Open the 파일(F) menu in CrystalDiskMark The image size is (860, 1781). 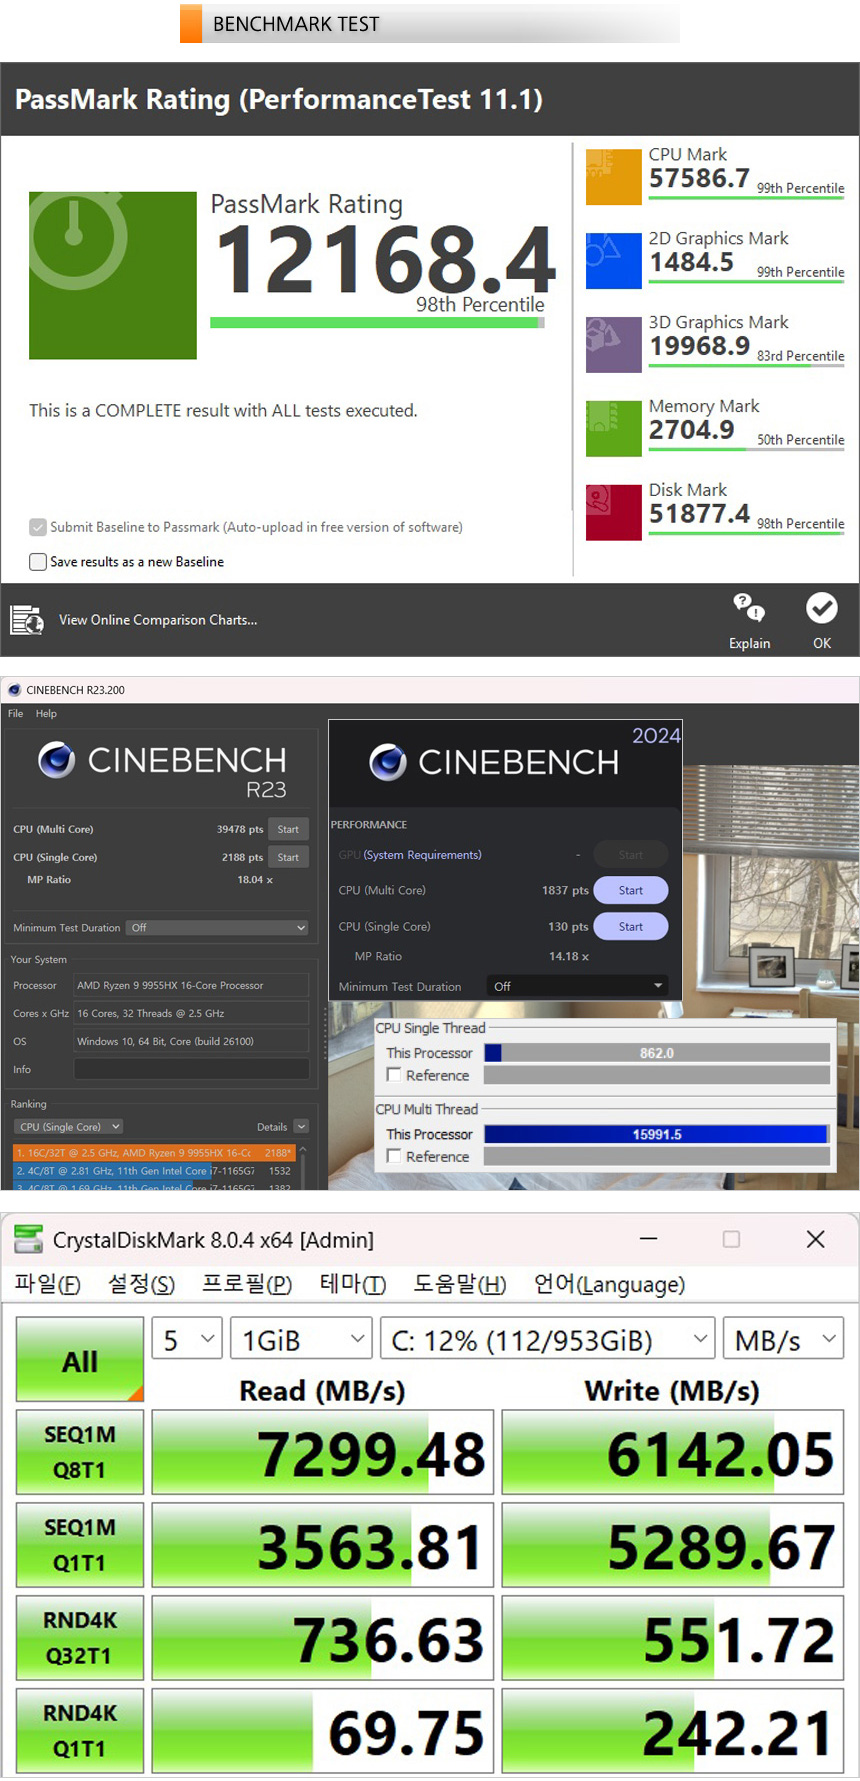coord(47,1284)
